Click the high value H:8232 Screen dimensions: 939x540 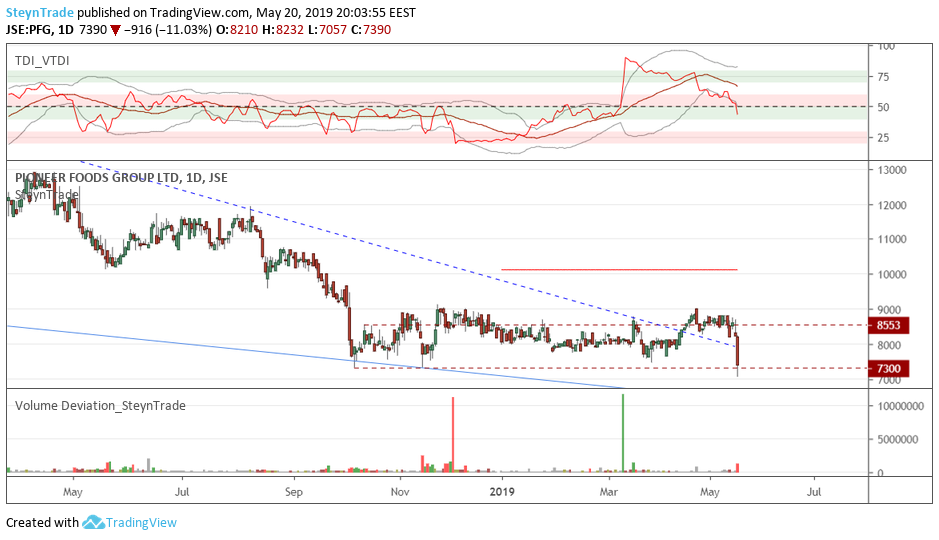283,30
